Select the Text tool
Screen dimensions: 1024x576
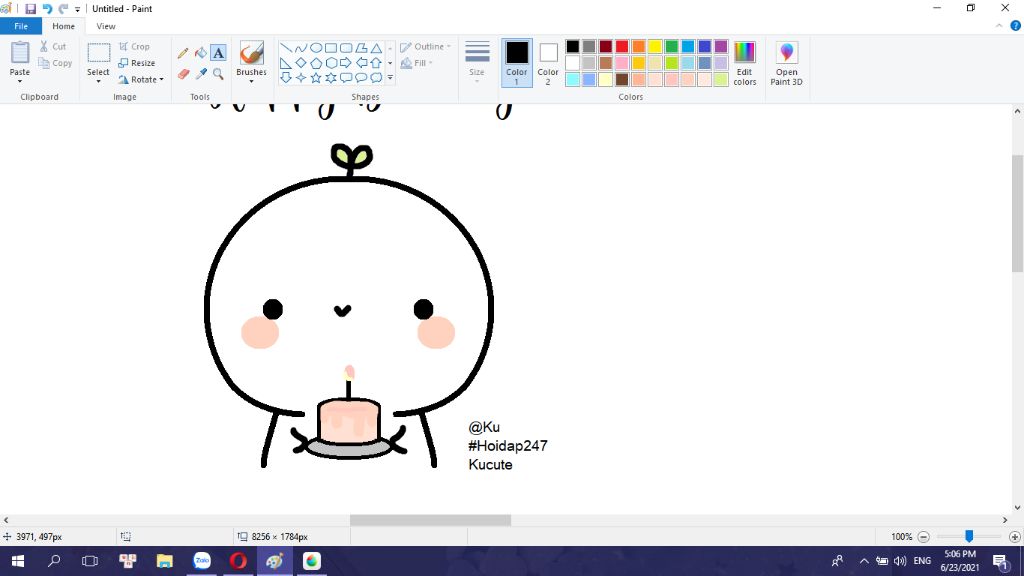pos(218,53)
